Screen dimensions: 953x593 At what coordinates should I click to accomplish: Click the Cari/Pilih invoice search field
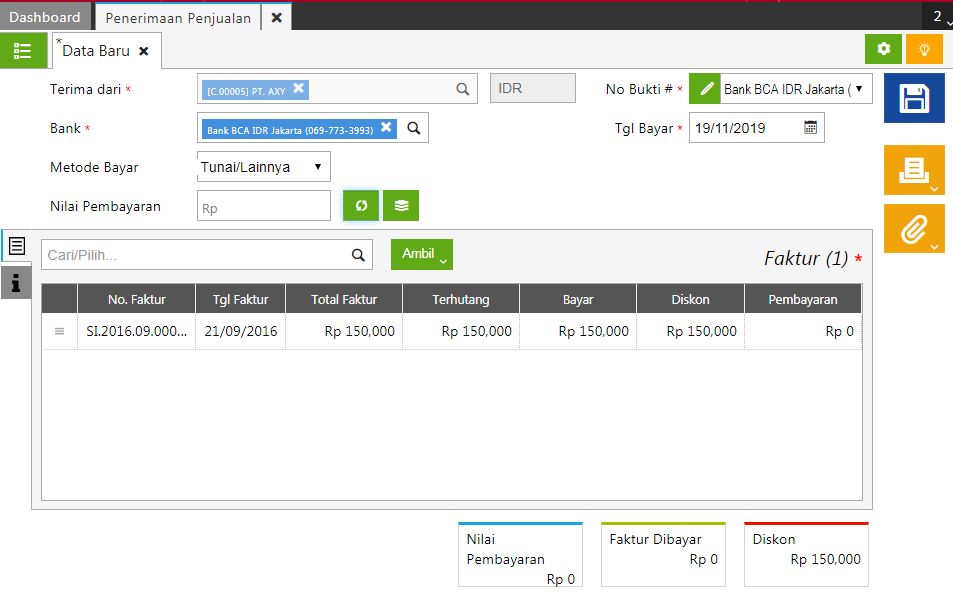[x=195, y=255]
